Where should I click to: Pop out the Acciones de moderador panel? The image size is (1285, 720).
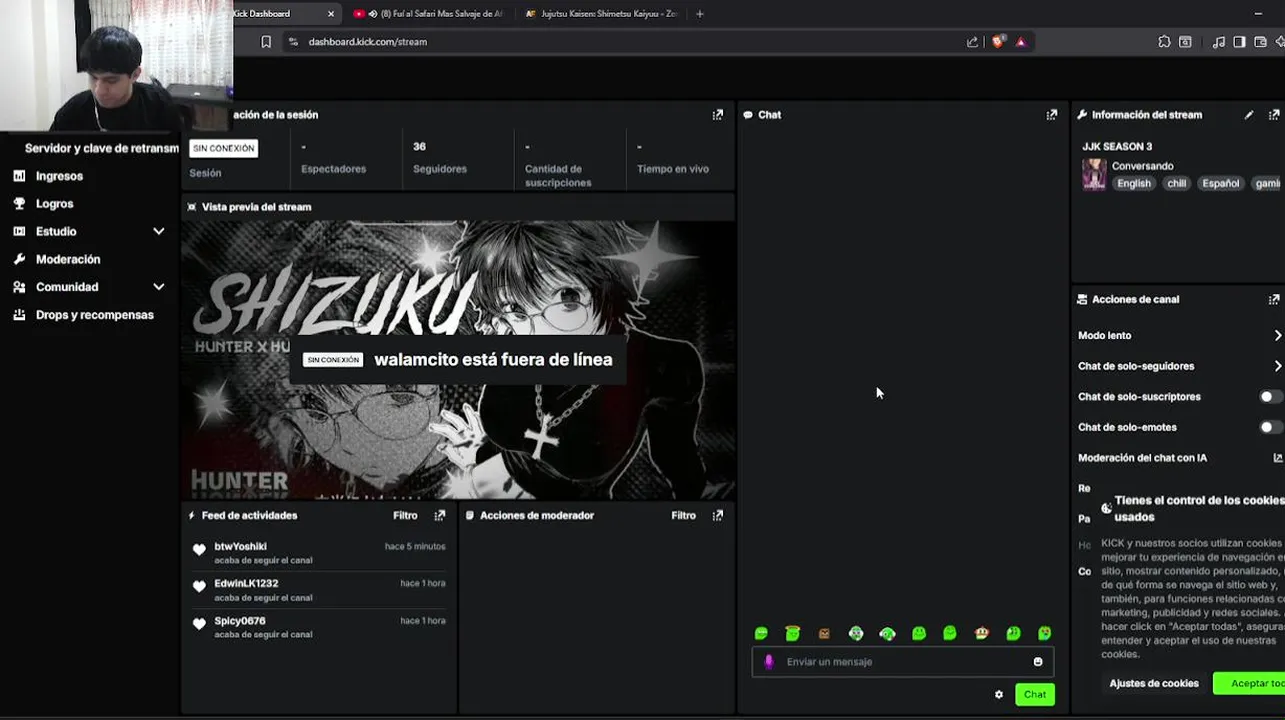(717, 516)
